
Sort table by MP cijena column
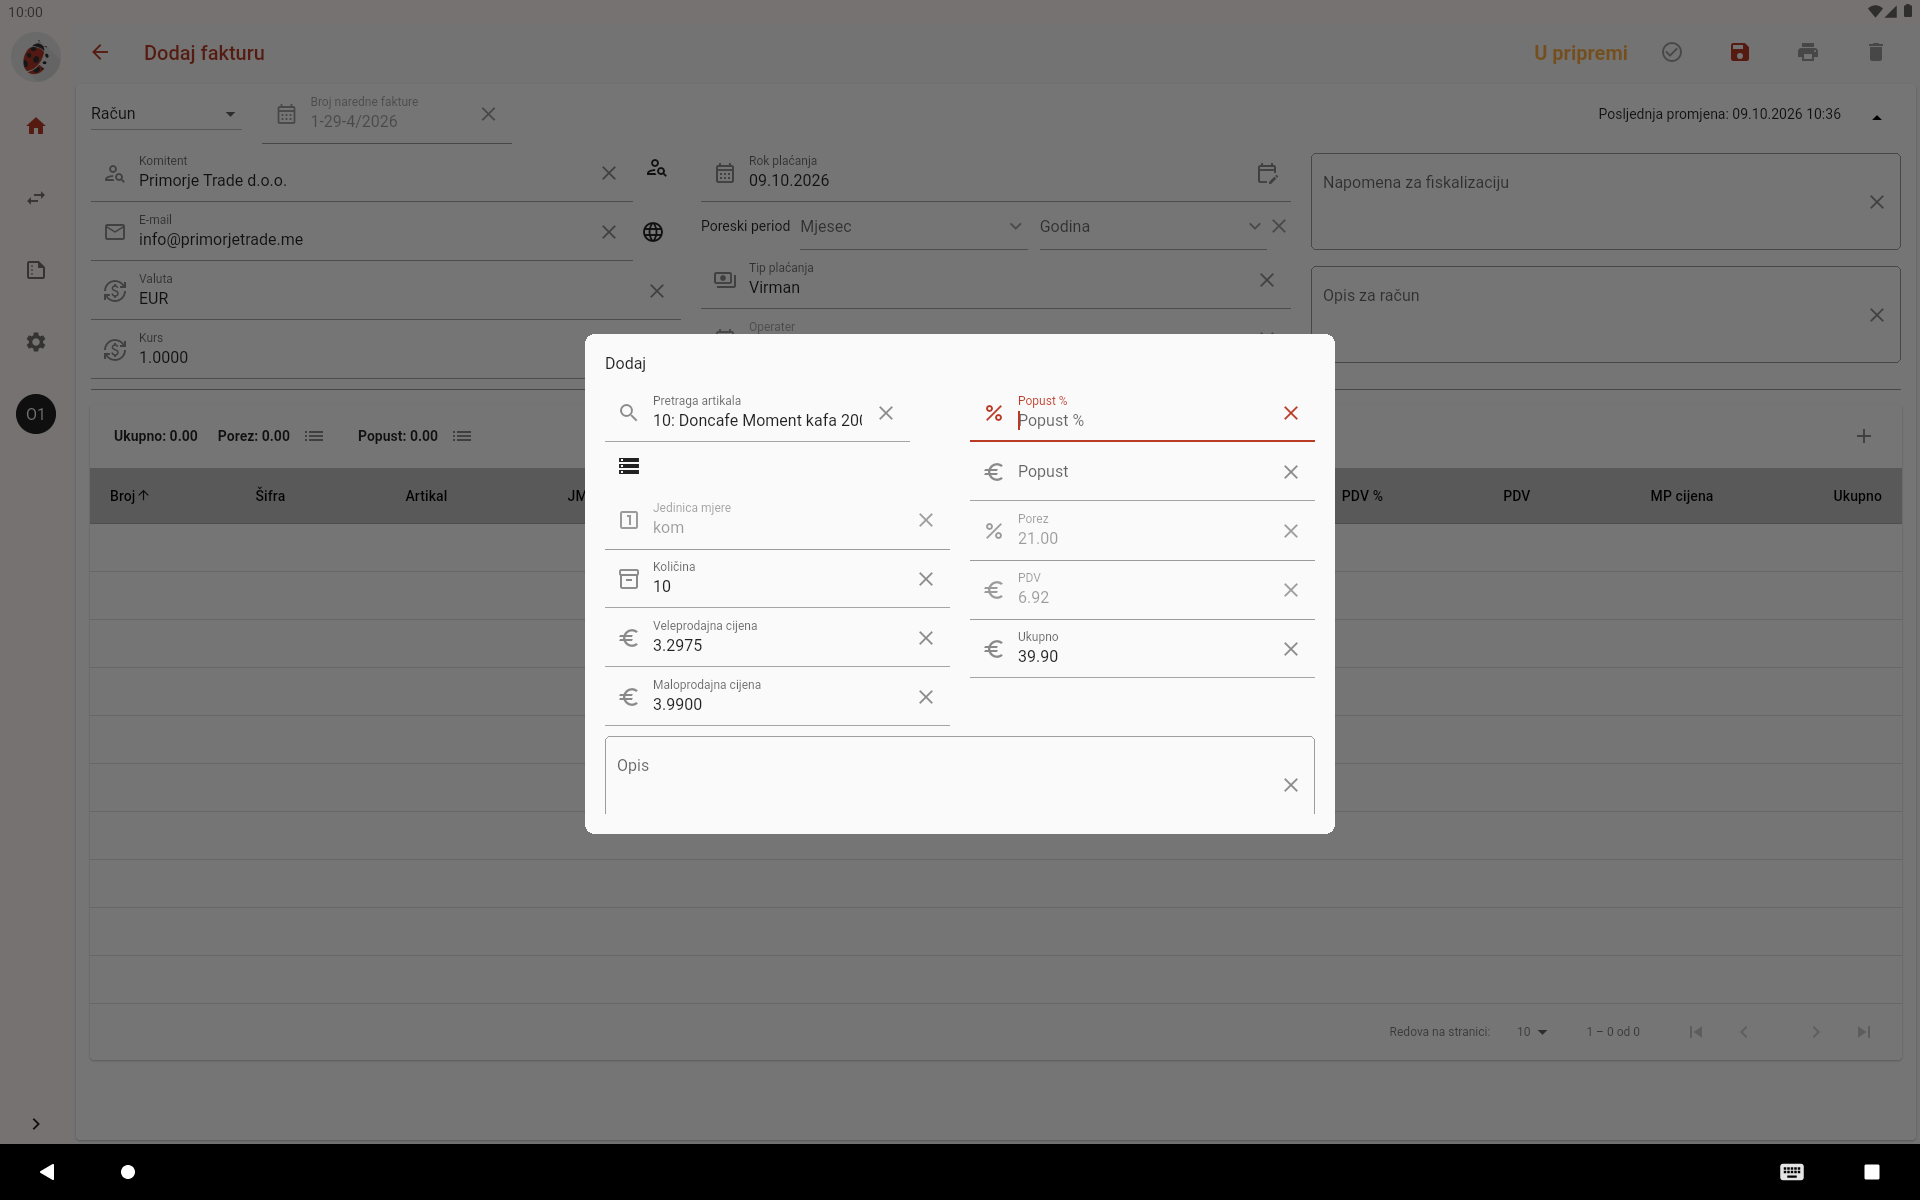coord(1681,496)
